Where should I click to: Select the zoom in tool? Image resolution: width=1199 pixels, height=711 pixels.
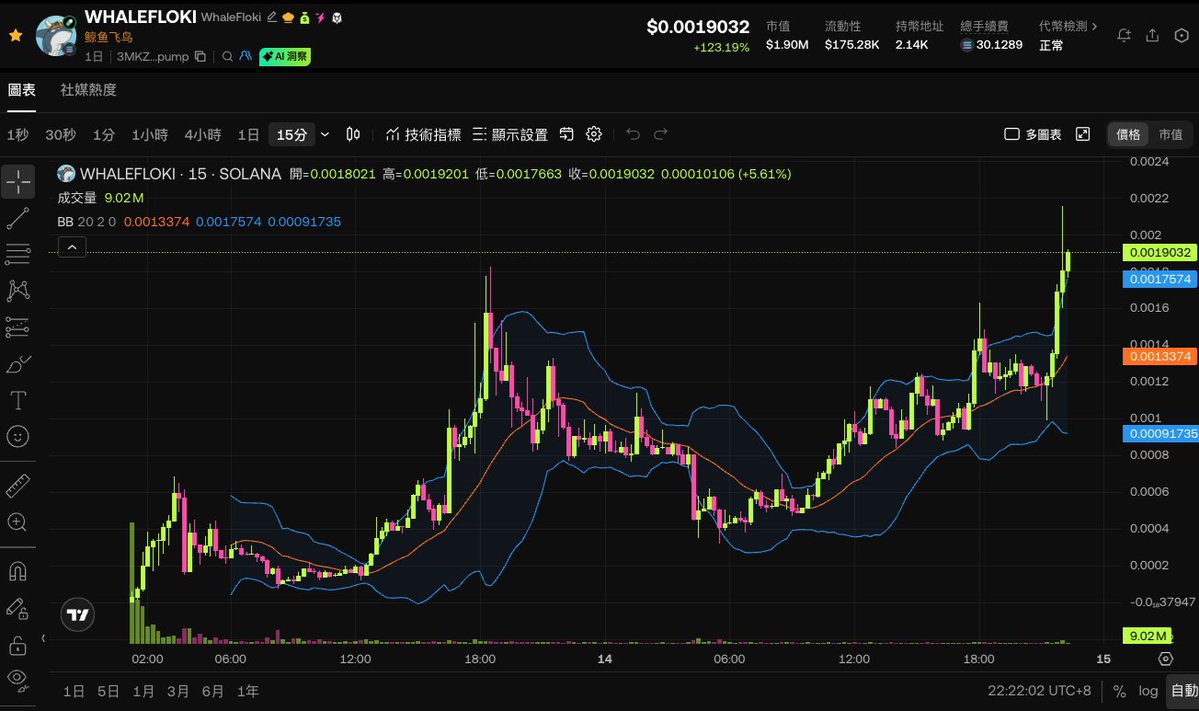click(18, 522)
